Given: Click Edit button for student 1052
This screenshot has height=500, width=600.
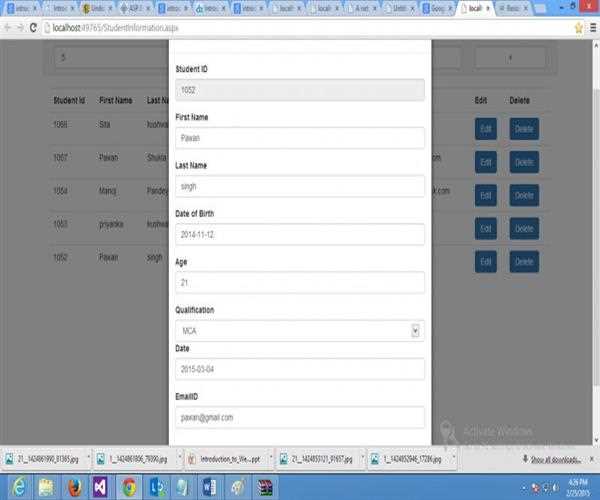Looking at the screenshot, I should click(x=485, y=262).
